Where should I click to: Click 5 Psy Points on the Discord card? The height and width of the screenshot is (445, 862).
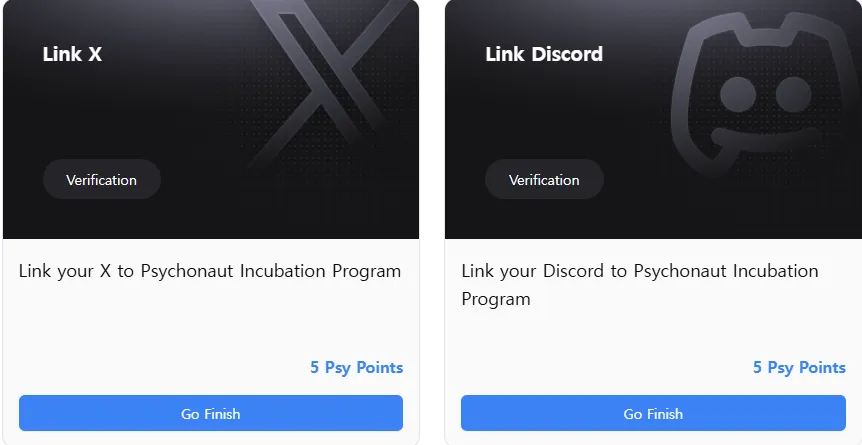(x=799, y=367)
